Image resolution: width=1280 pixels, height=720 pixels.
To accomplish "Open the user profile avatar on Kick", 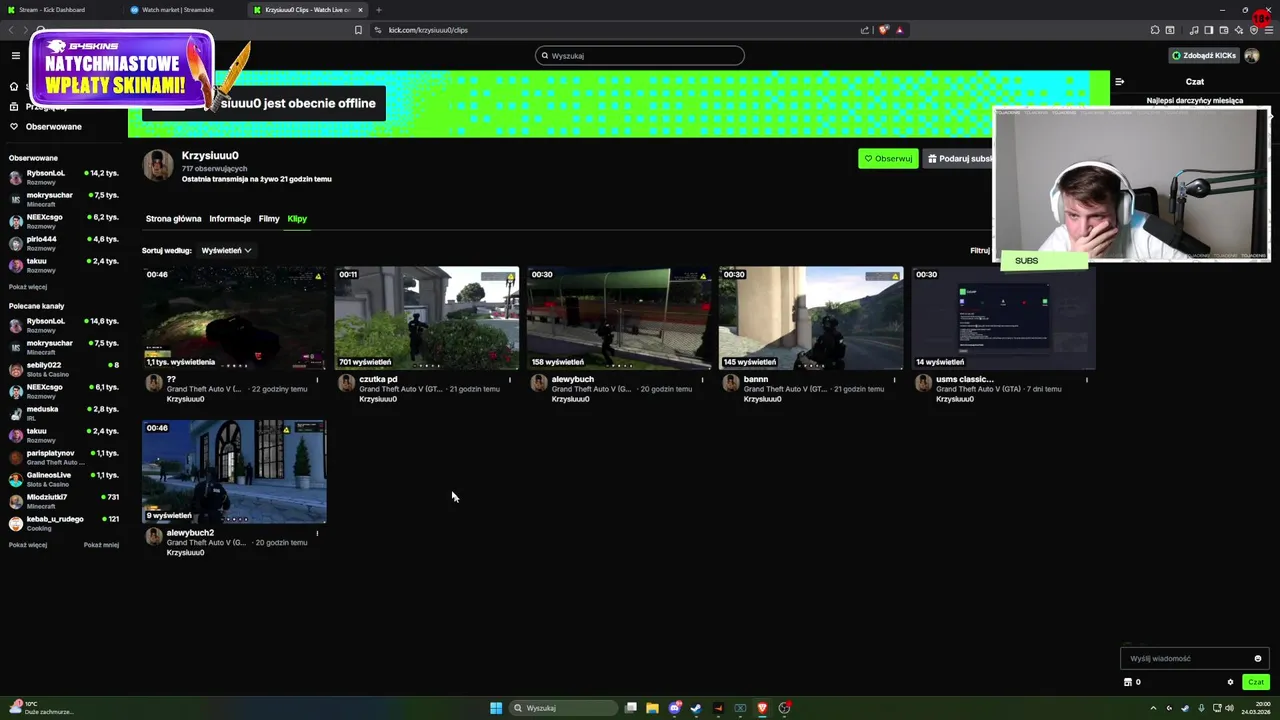I will [1252, 56].
